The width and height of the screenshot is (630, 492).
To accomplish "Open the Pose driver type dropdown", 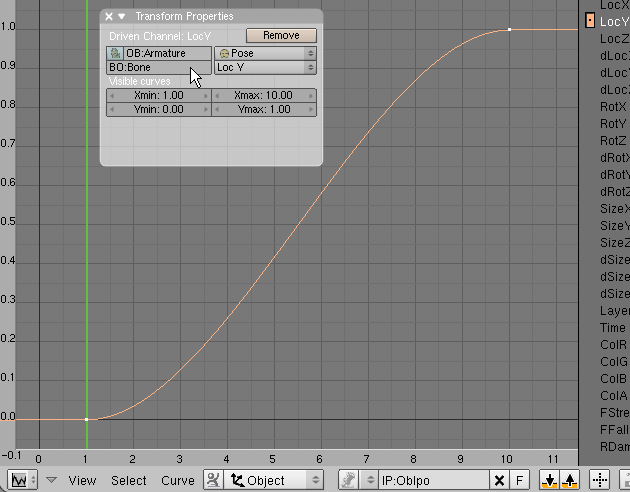I will (x=266, y=53).
